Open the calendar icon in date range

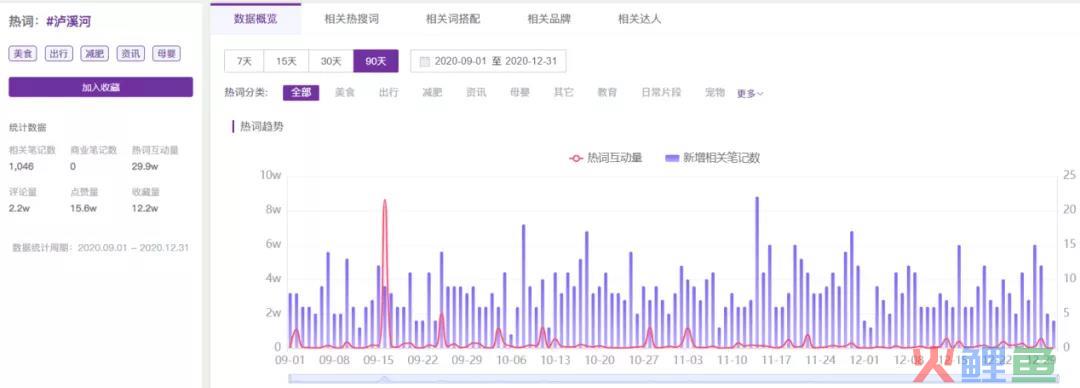(x=424, y=61)
